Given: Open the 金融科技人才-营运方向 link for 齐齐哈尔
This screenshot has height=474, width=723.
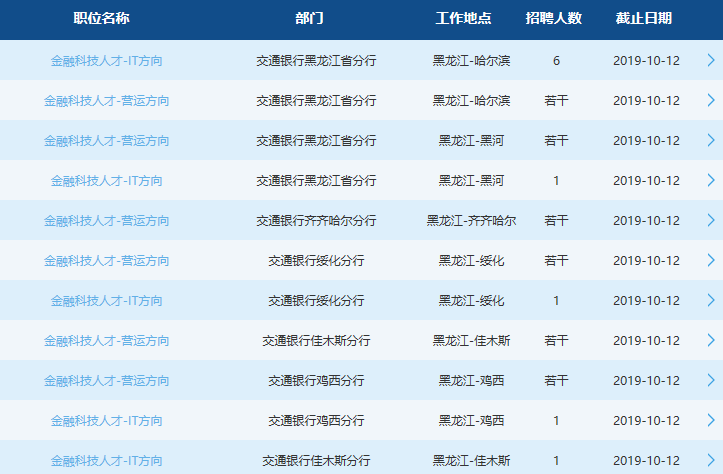Looking at the screenshot, I should pos(107,221).
